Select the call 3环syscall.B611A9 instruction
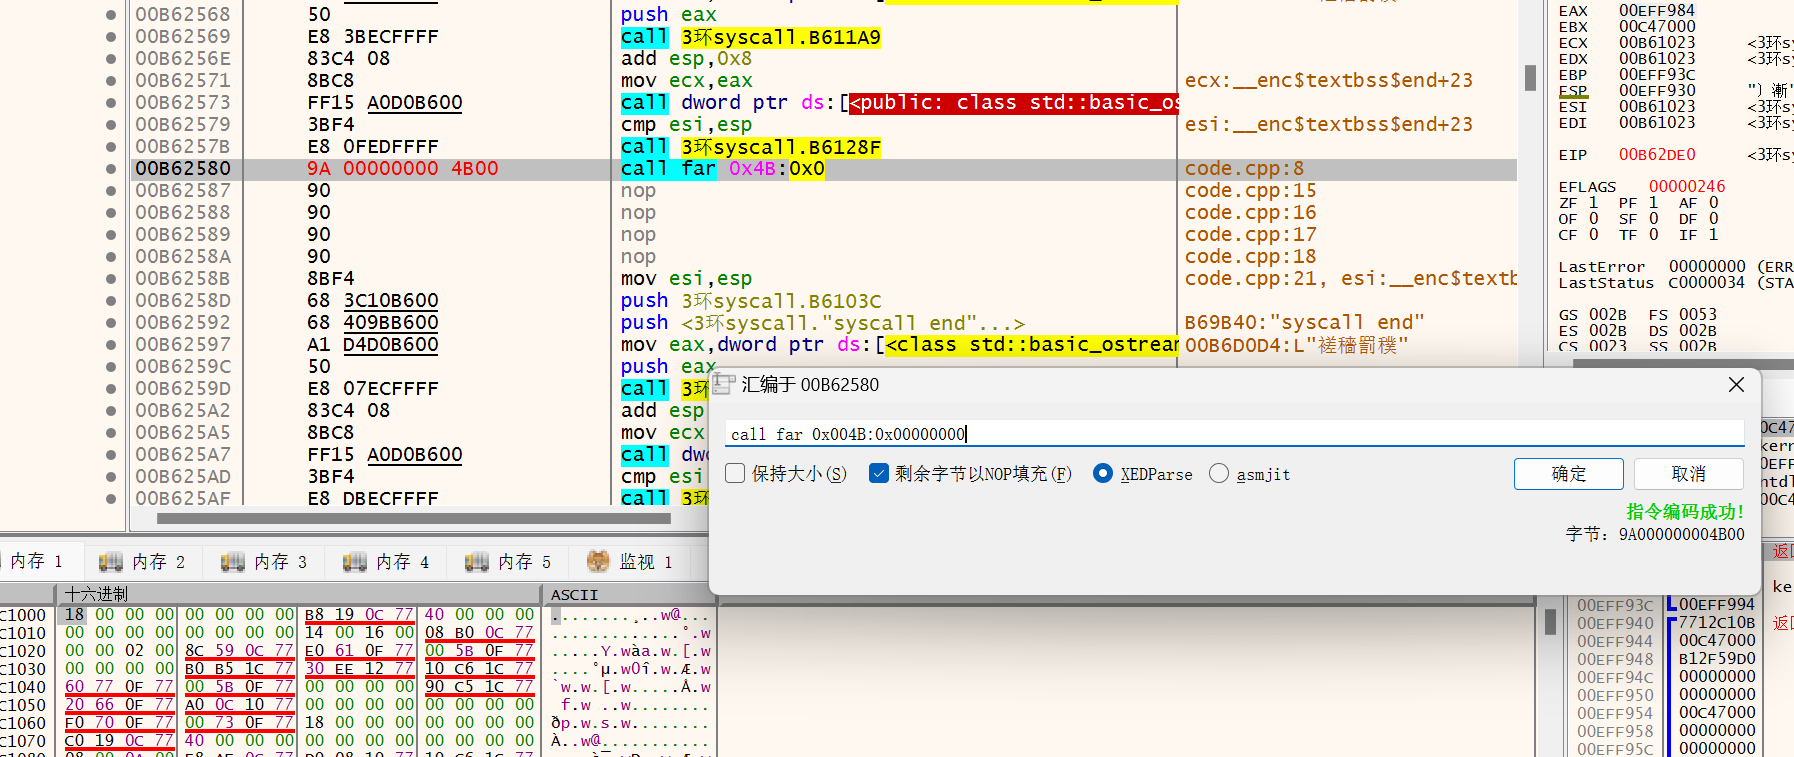This screenshot has height=757, width=1794. click(751, 37)
